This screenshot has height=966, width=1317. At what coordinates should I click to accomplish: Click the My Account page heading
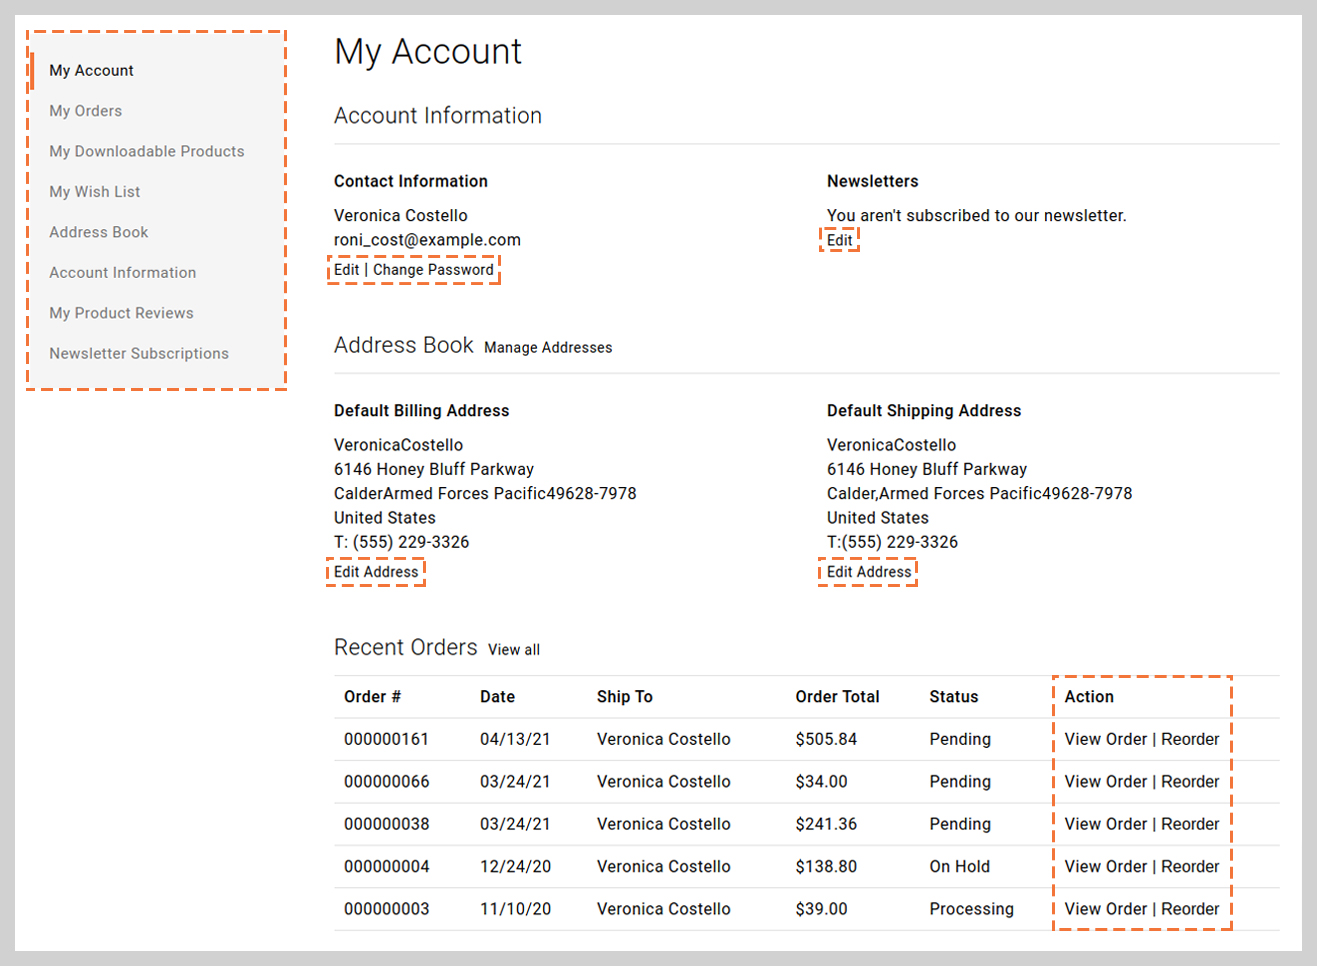428,52
